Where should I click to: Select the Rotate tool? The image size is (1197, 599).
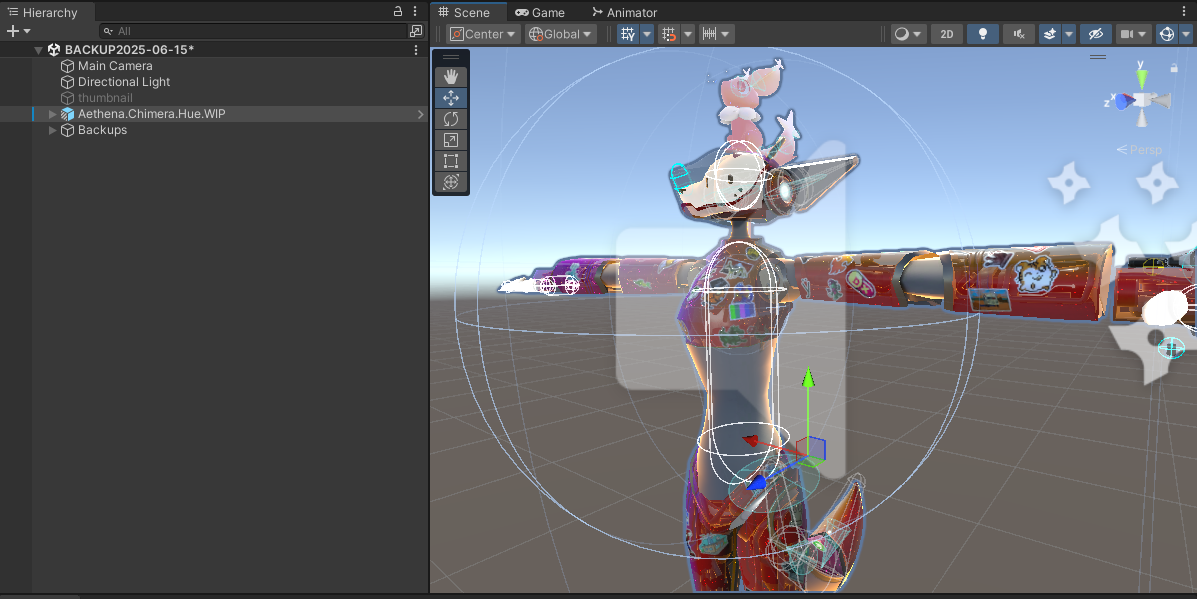point(450,118)
